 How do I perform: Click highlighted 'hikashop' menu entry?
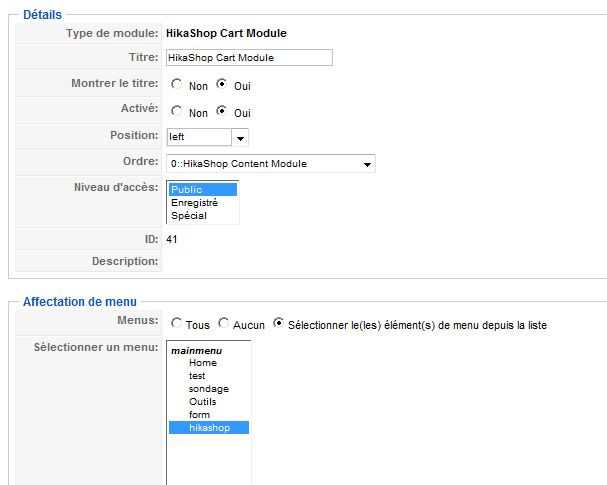tap(209, 428)
